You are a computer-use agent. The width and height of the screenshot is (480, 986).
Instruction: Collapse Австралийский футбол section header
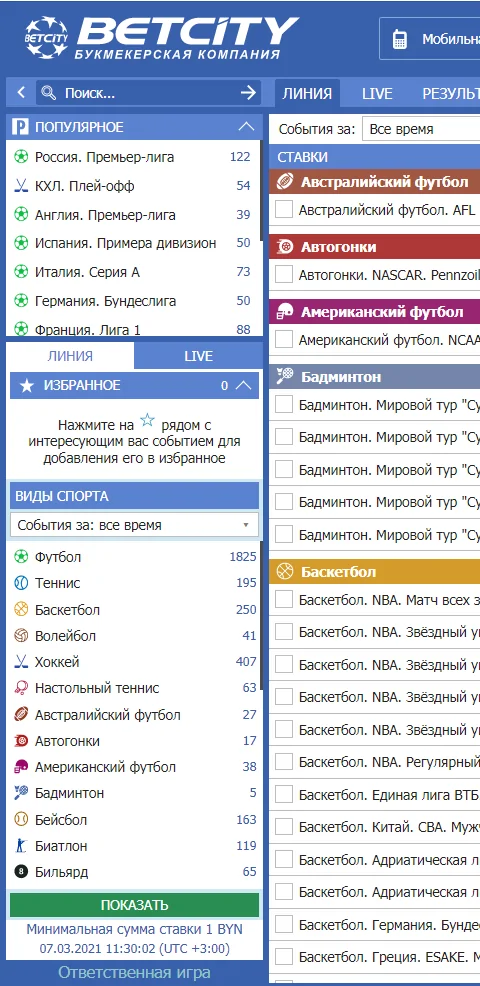coord(374,182)
